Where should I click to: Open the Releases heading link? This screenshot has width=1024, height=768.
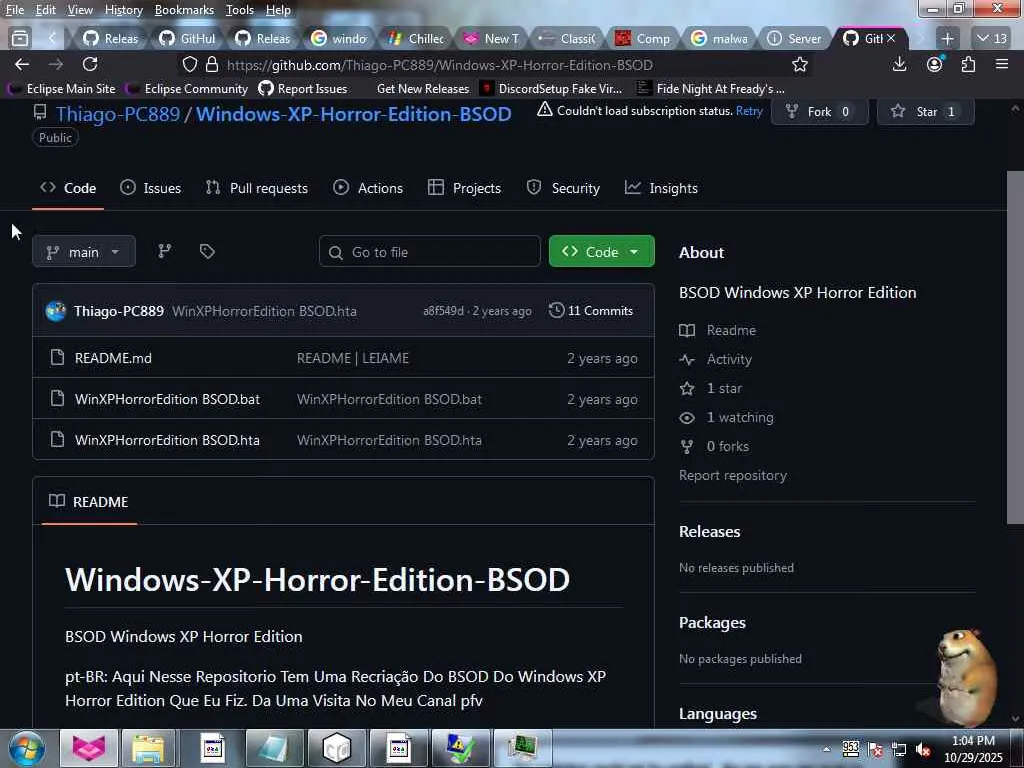(x=709, y=532)
